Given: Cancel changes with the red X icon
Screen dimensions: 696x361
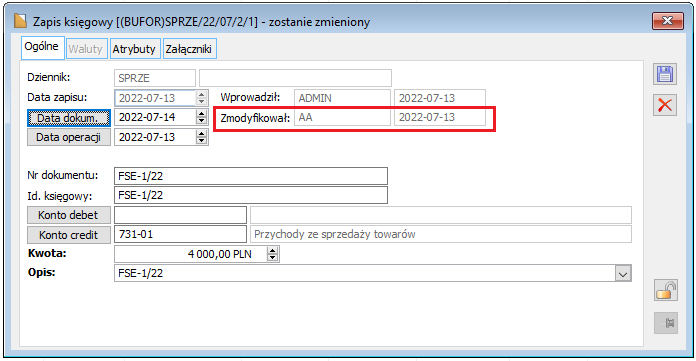Looking at the screenshot, I should [x=664, y=105].
